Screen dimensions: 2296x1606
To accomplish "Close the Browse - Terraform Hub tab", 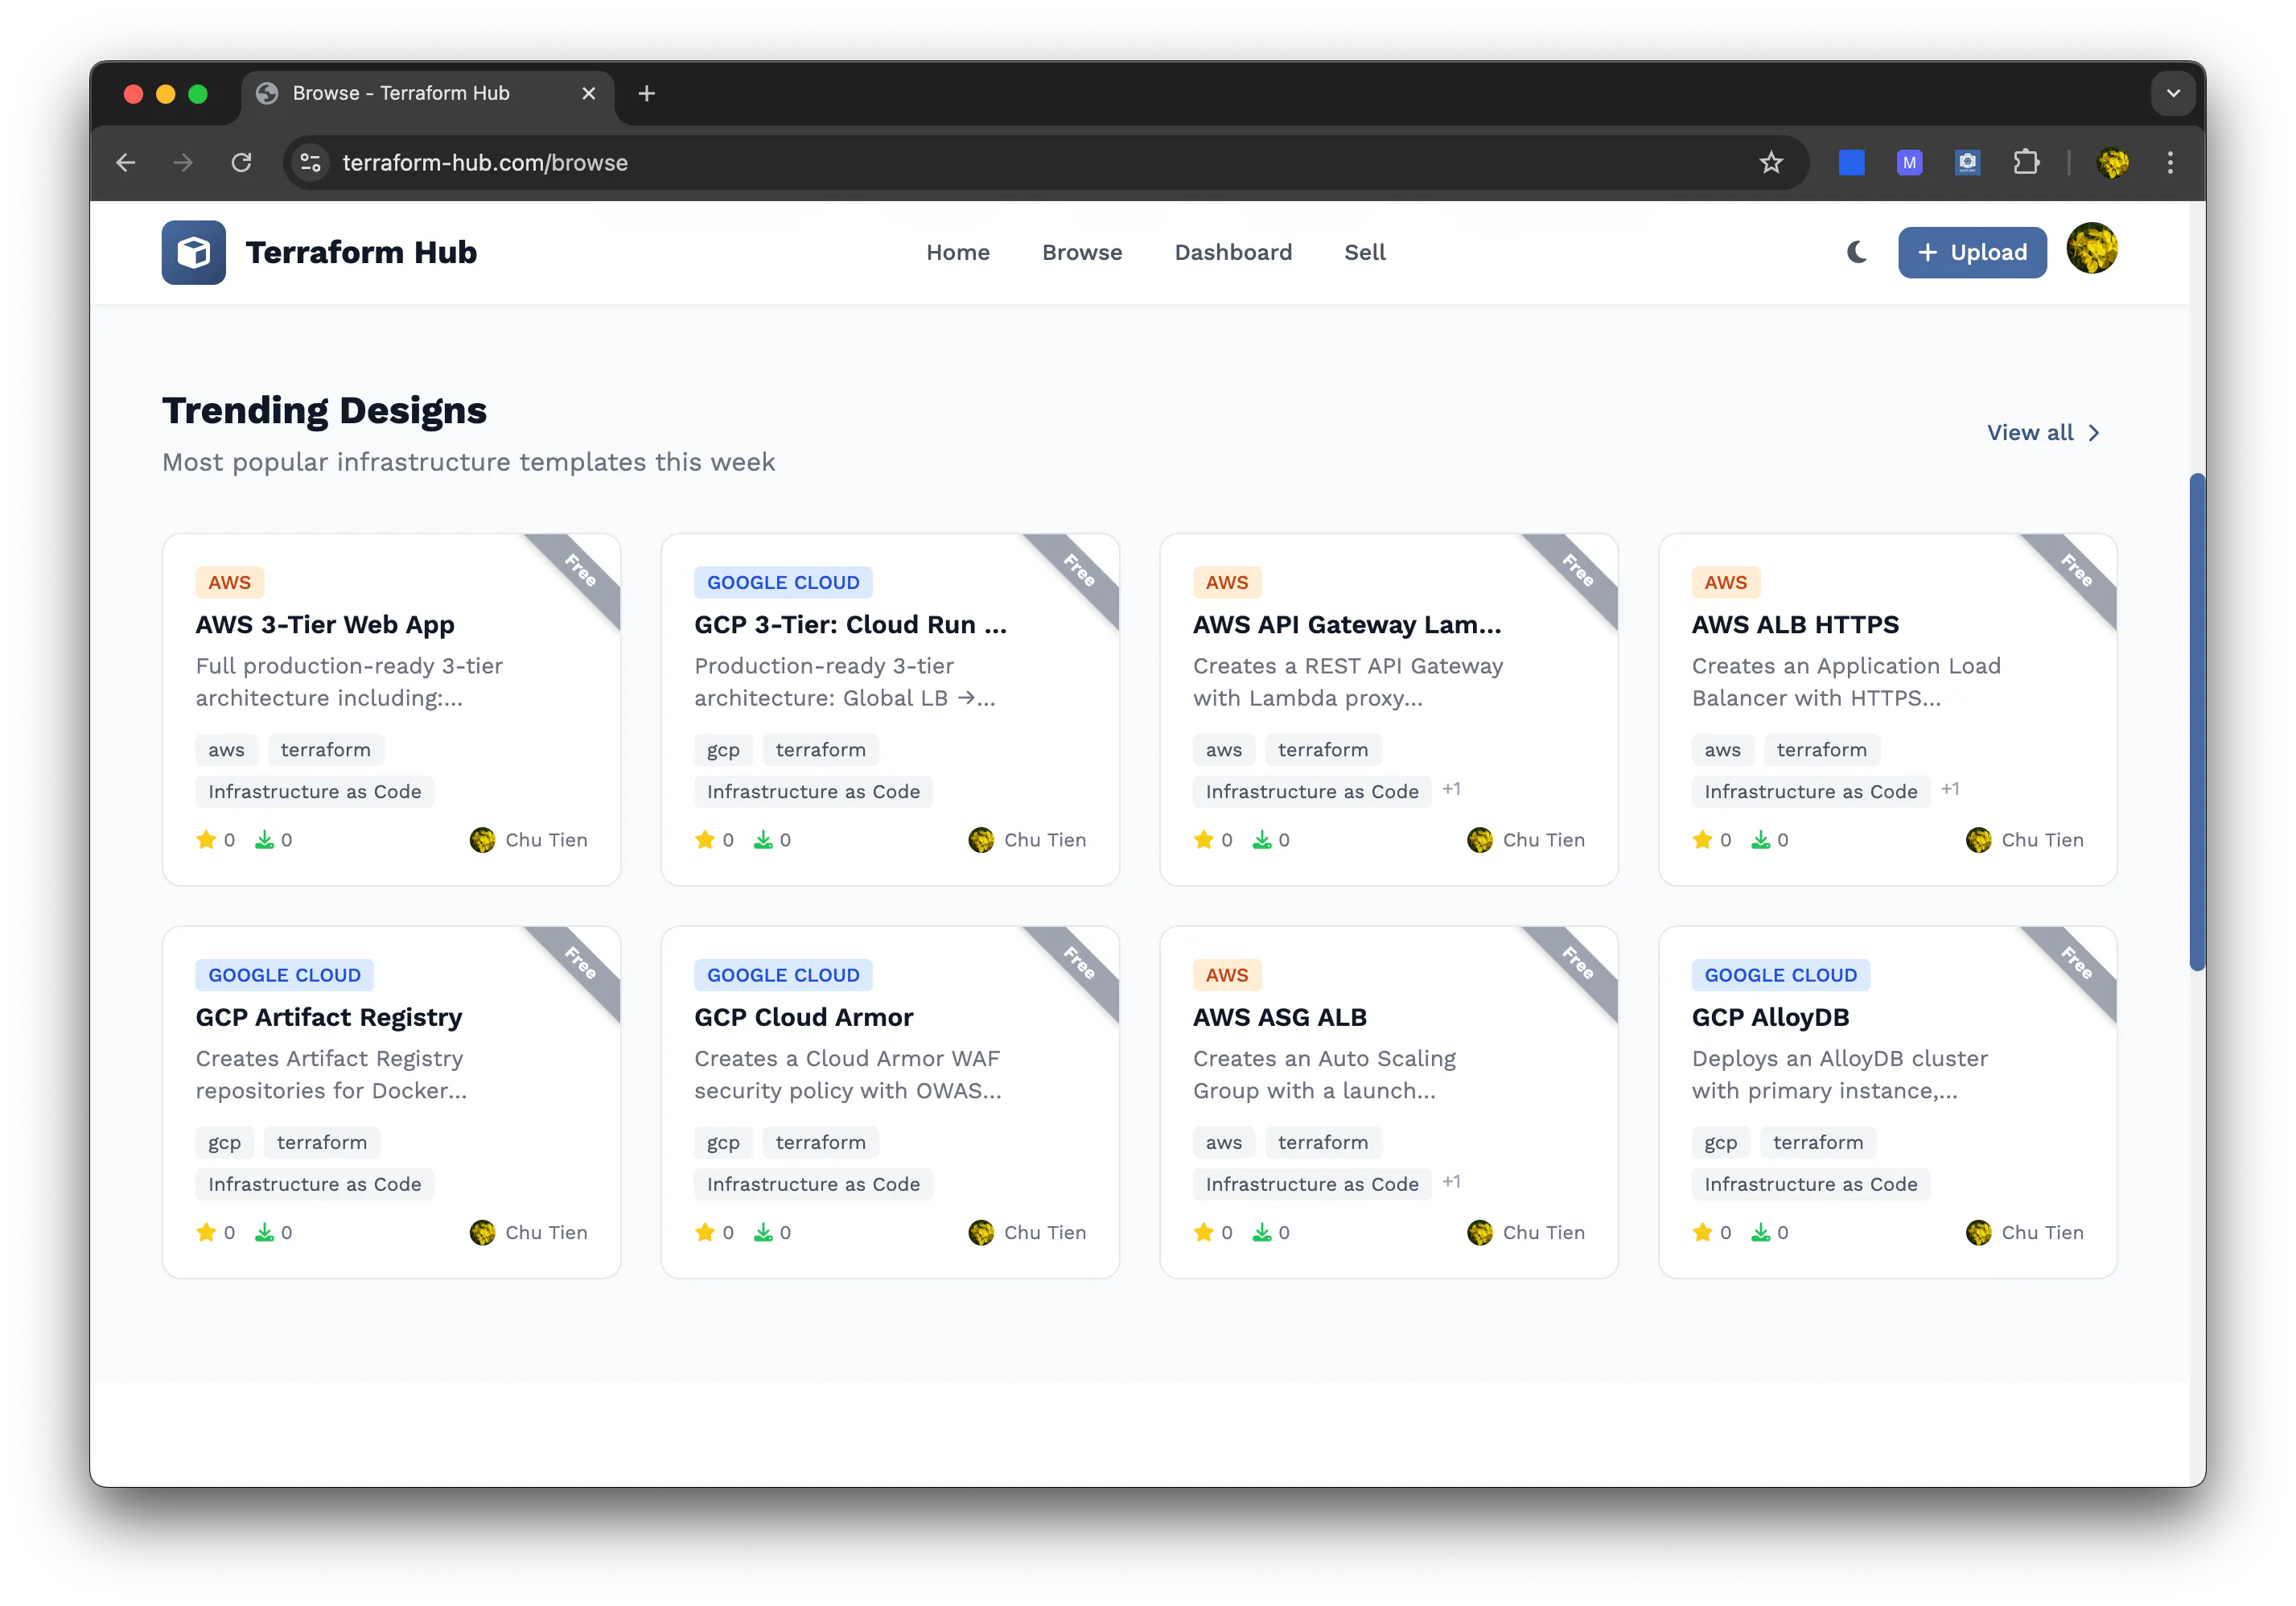I will pyautogui.click(x=588, y=93).
